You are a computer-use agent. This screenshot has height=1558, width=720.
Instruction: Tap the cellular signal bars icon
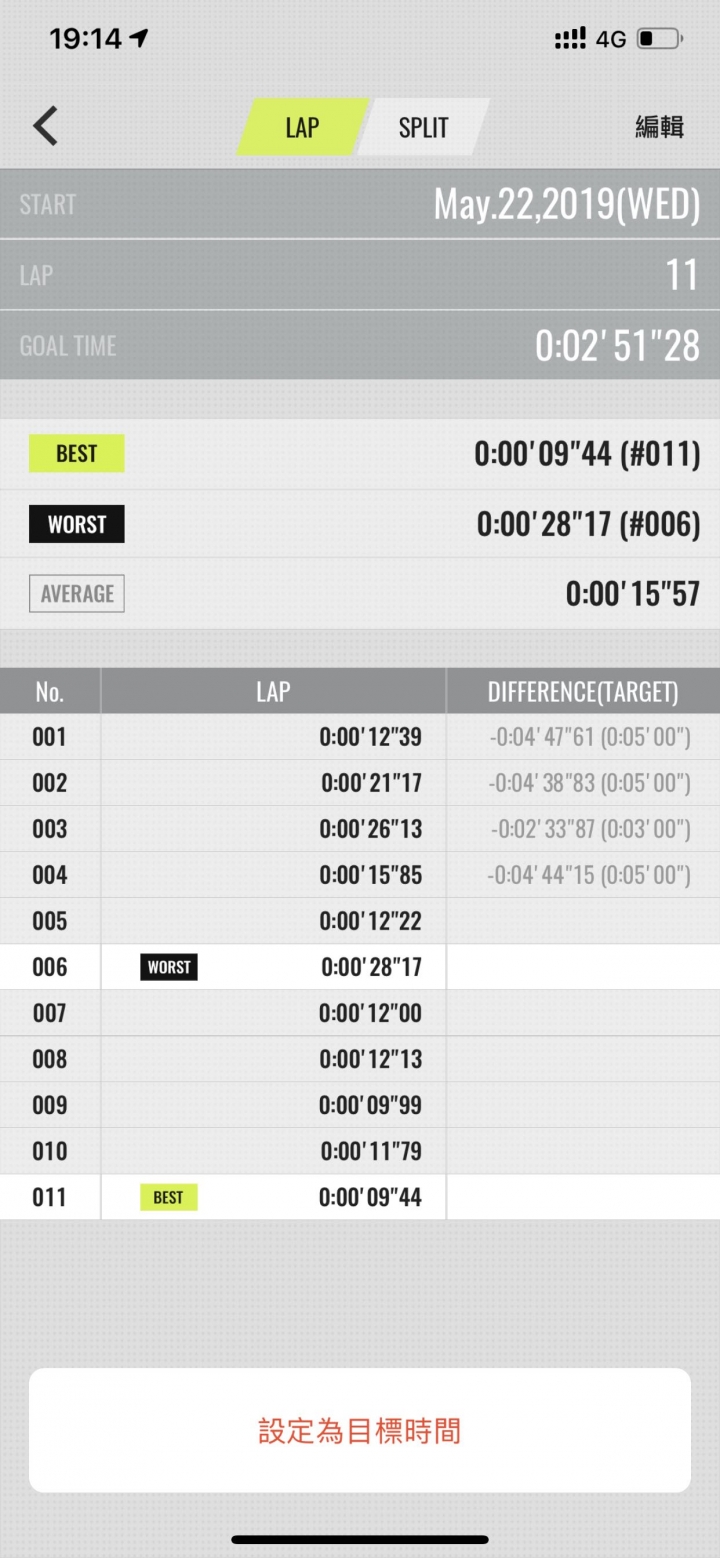tap(571, 39)
